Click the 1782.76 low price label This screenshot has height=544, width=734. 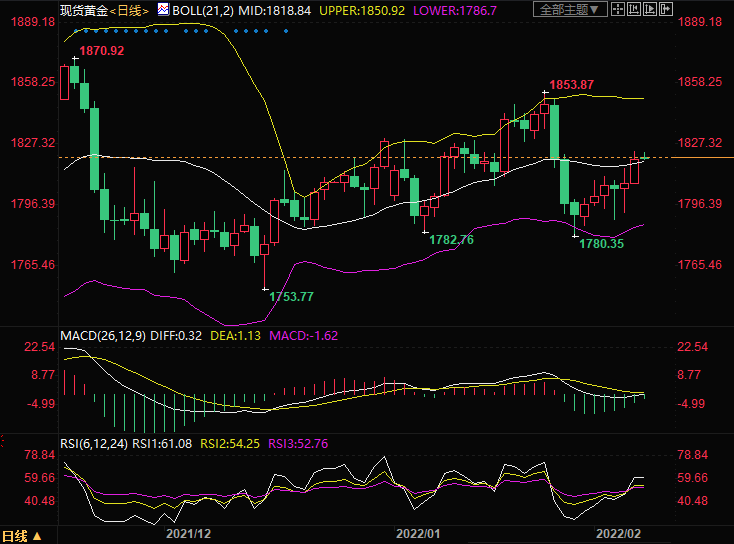click(x=451, y=240)
